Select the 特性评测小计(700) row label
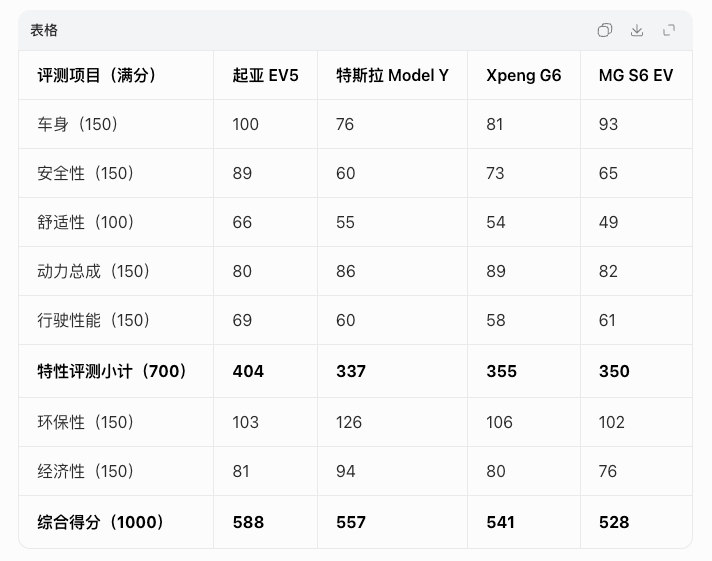Screen dimensions: 712x561 tap(112, 371)
